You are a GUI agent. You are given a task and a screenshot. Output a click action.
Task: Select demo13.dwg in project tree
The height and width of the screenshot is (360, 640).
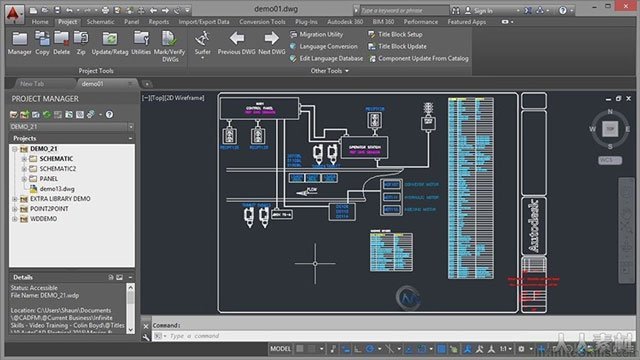[57, 189]
